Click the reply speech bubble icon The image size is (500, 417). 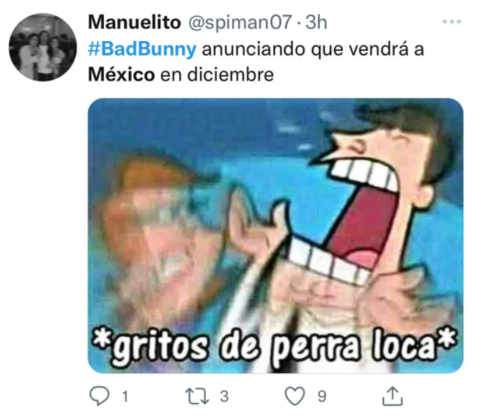(x=99, y=396)
